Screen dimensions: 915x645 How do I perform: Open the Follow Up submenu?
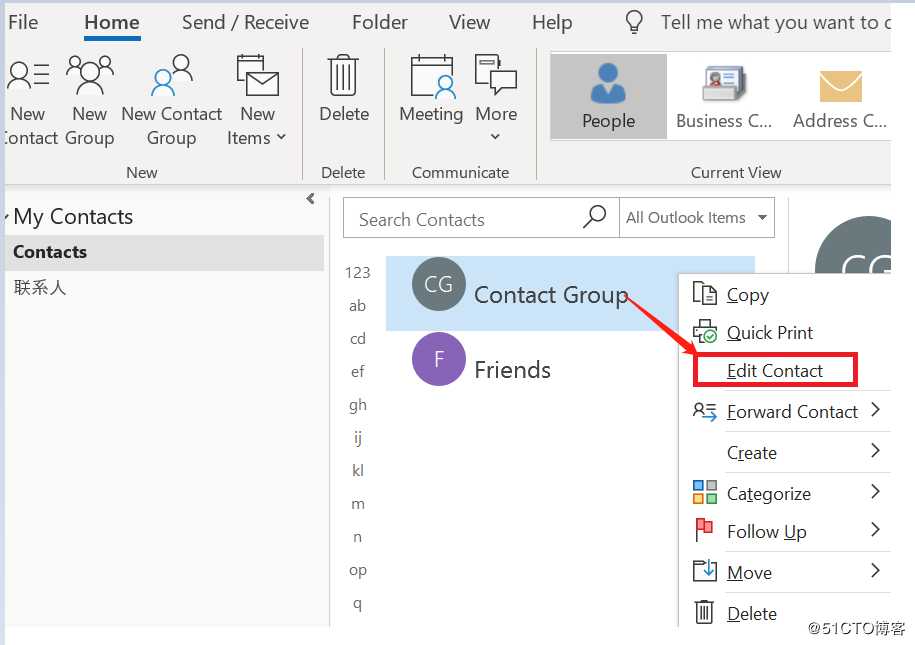pyautogui.click(x=785, y=531)
